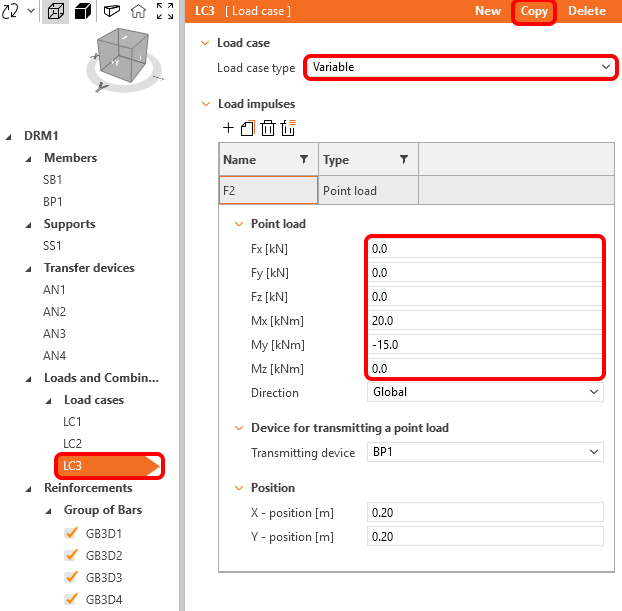Image resolution: width=622 pixels, height=611 pixels.
Task: Disable the GB3D4 checkbox
Action: pos(71,600)
